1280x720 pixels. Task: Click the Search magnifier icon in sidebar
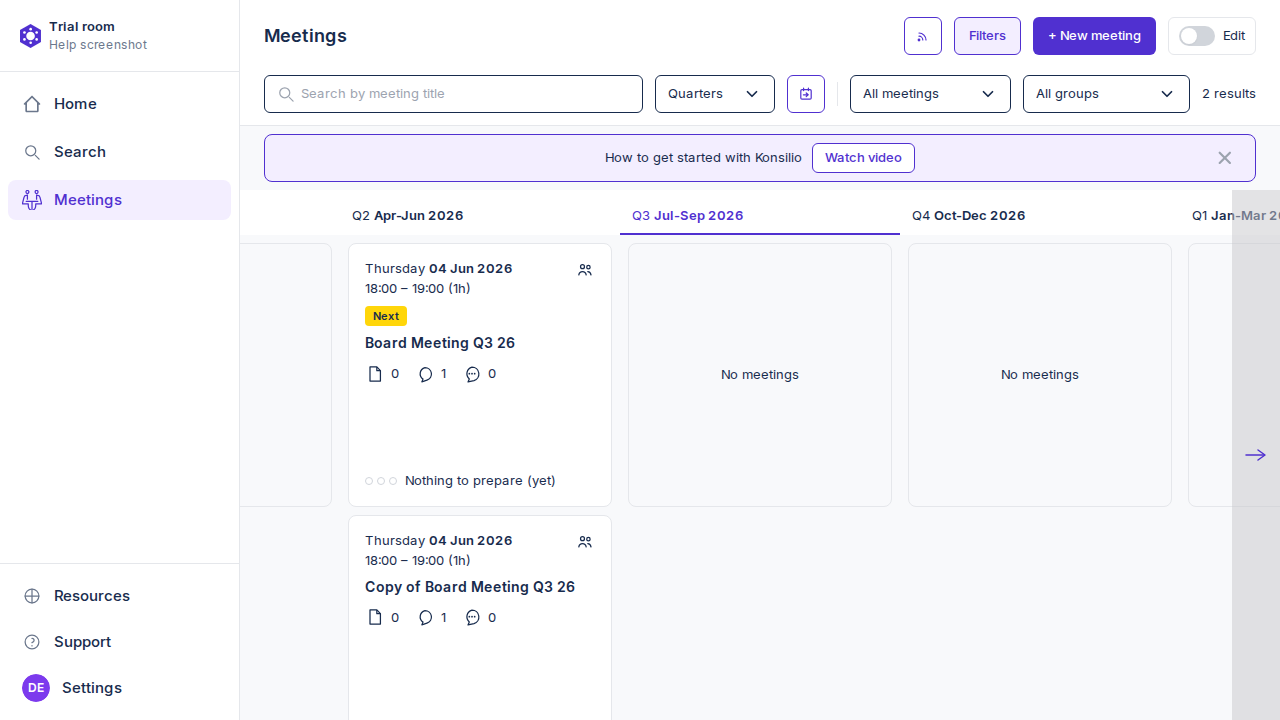32,152
